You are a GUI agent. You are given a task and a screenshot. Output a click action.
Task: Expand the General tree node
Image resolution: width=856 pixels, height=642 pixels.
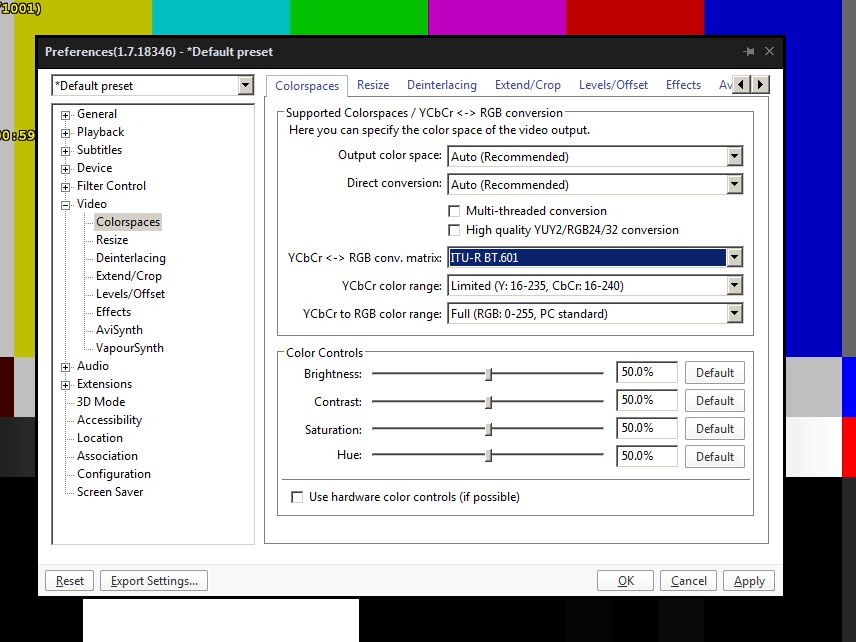coord(66,115)
